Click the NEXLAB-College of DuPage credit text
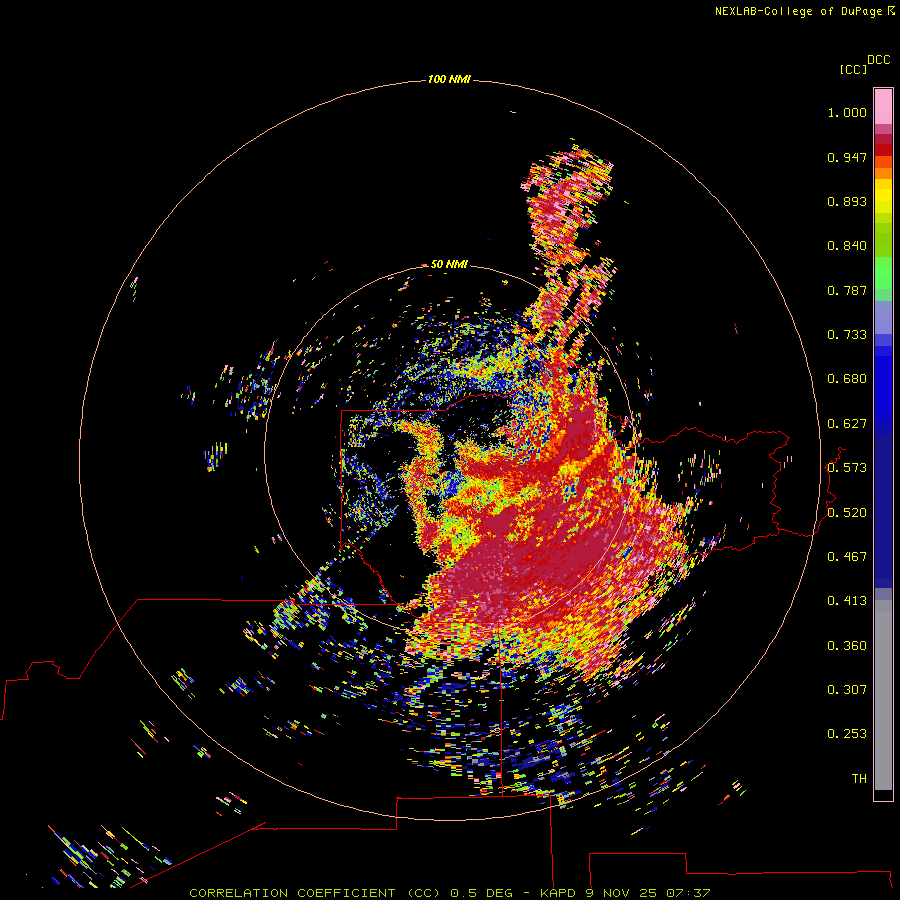 798,11
